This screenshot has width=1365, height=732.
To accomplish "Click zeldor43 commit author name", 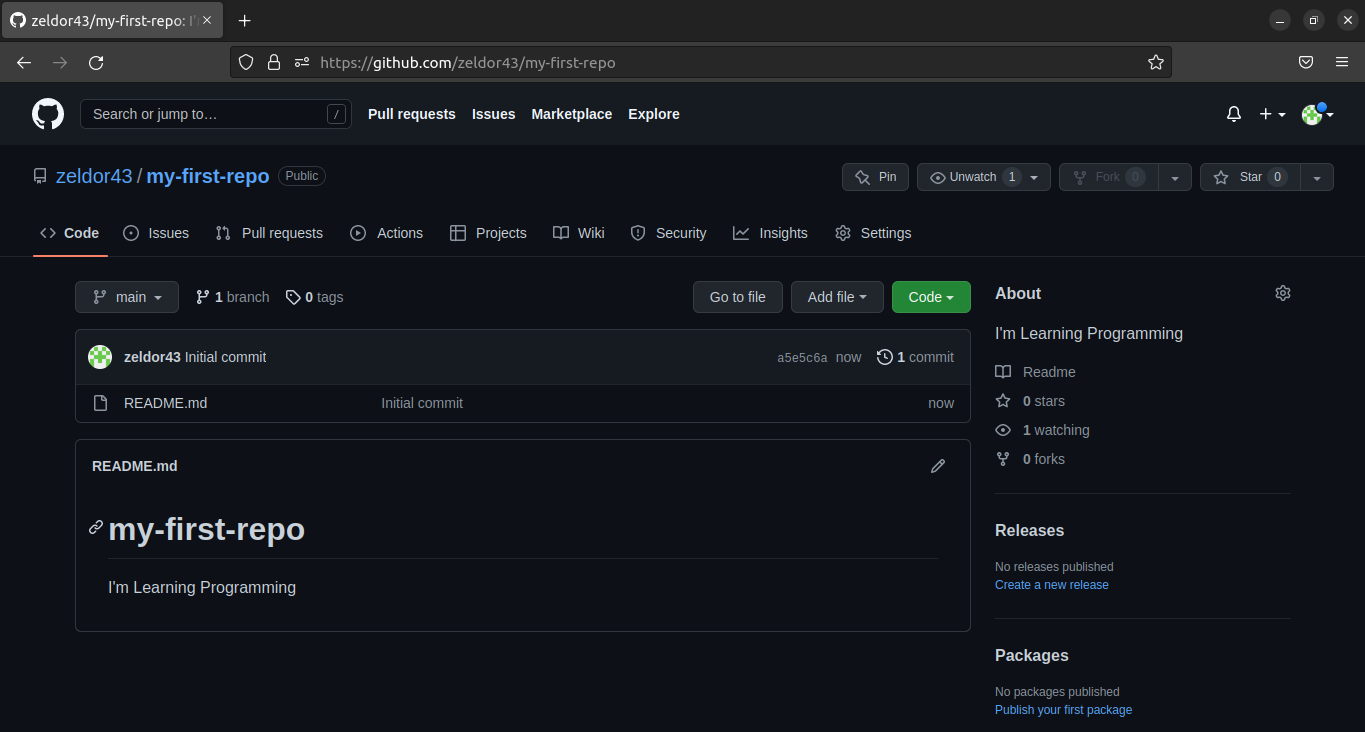I will click(x=152, y=357).
